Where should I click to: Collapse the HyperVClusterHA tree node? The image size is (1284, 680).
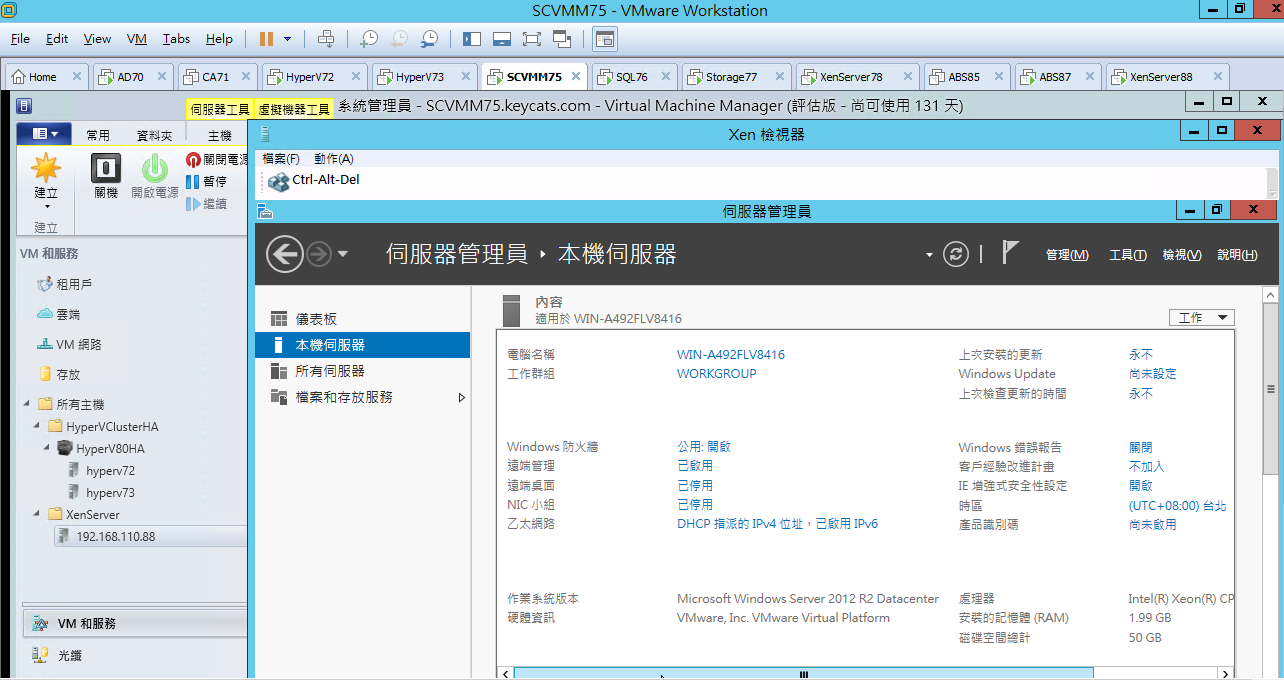click(x=36, y=427)
